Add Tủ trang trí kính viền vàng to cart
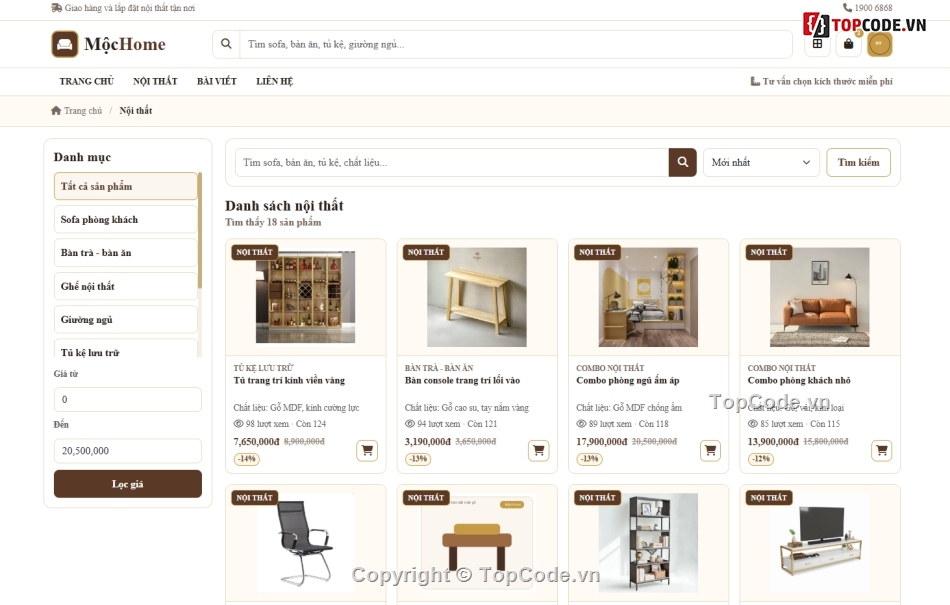The height and width of the screenshot is (605, 950). coord(367,450)
